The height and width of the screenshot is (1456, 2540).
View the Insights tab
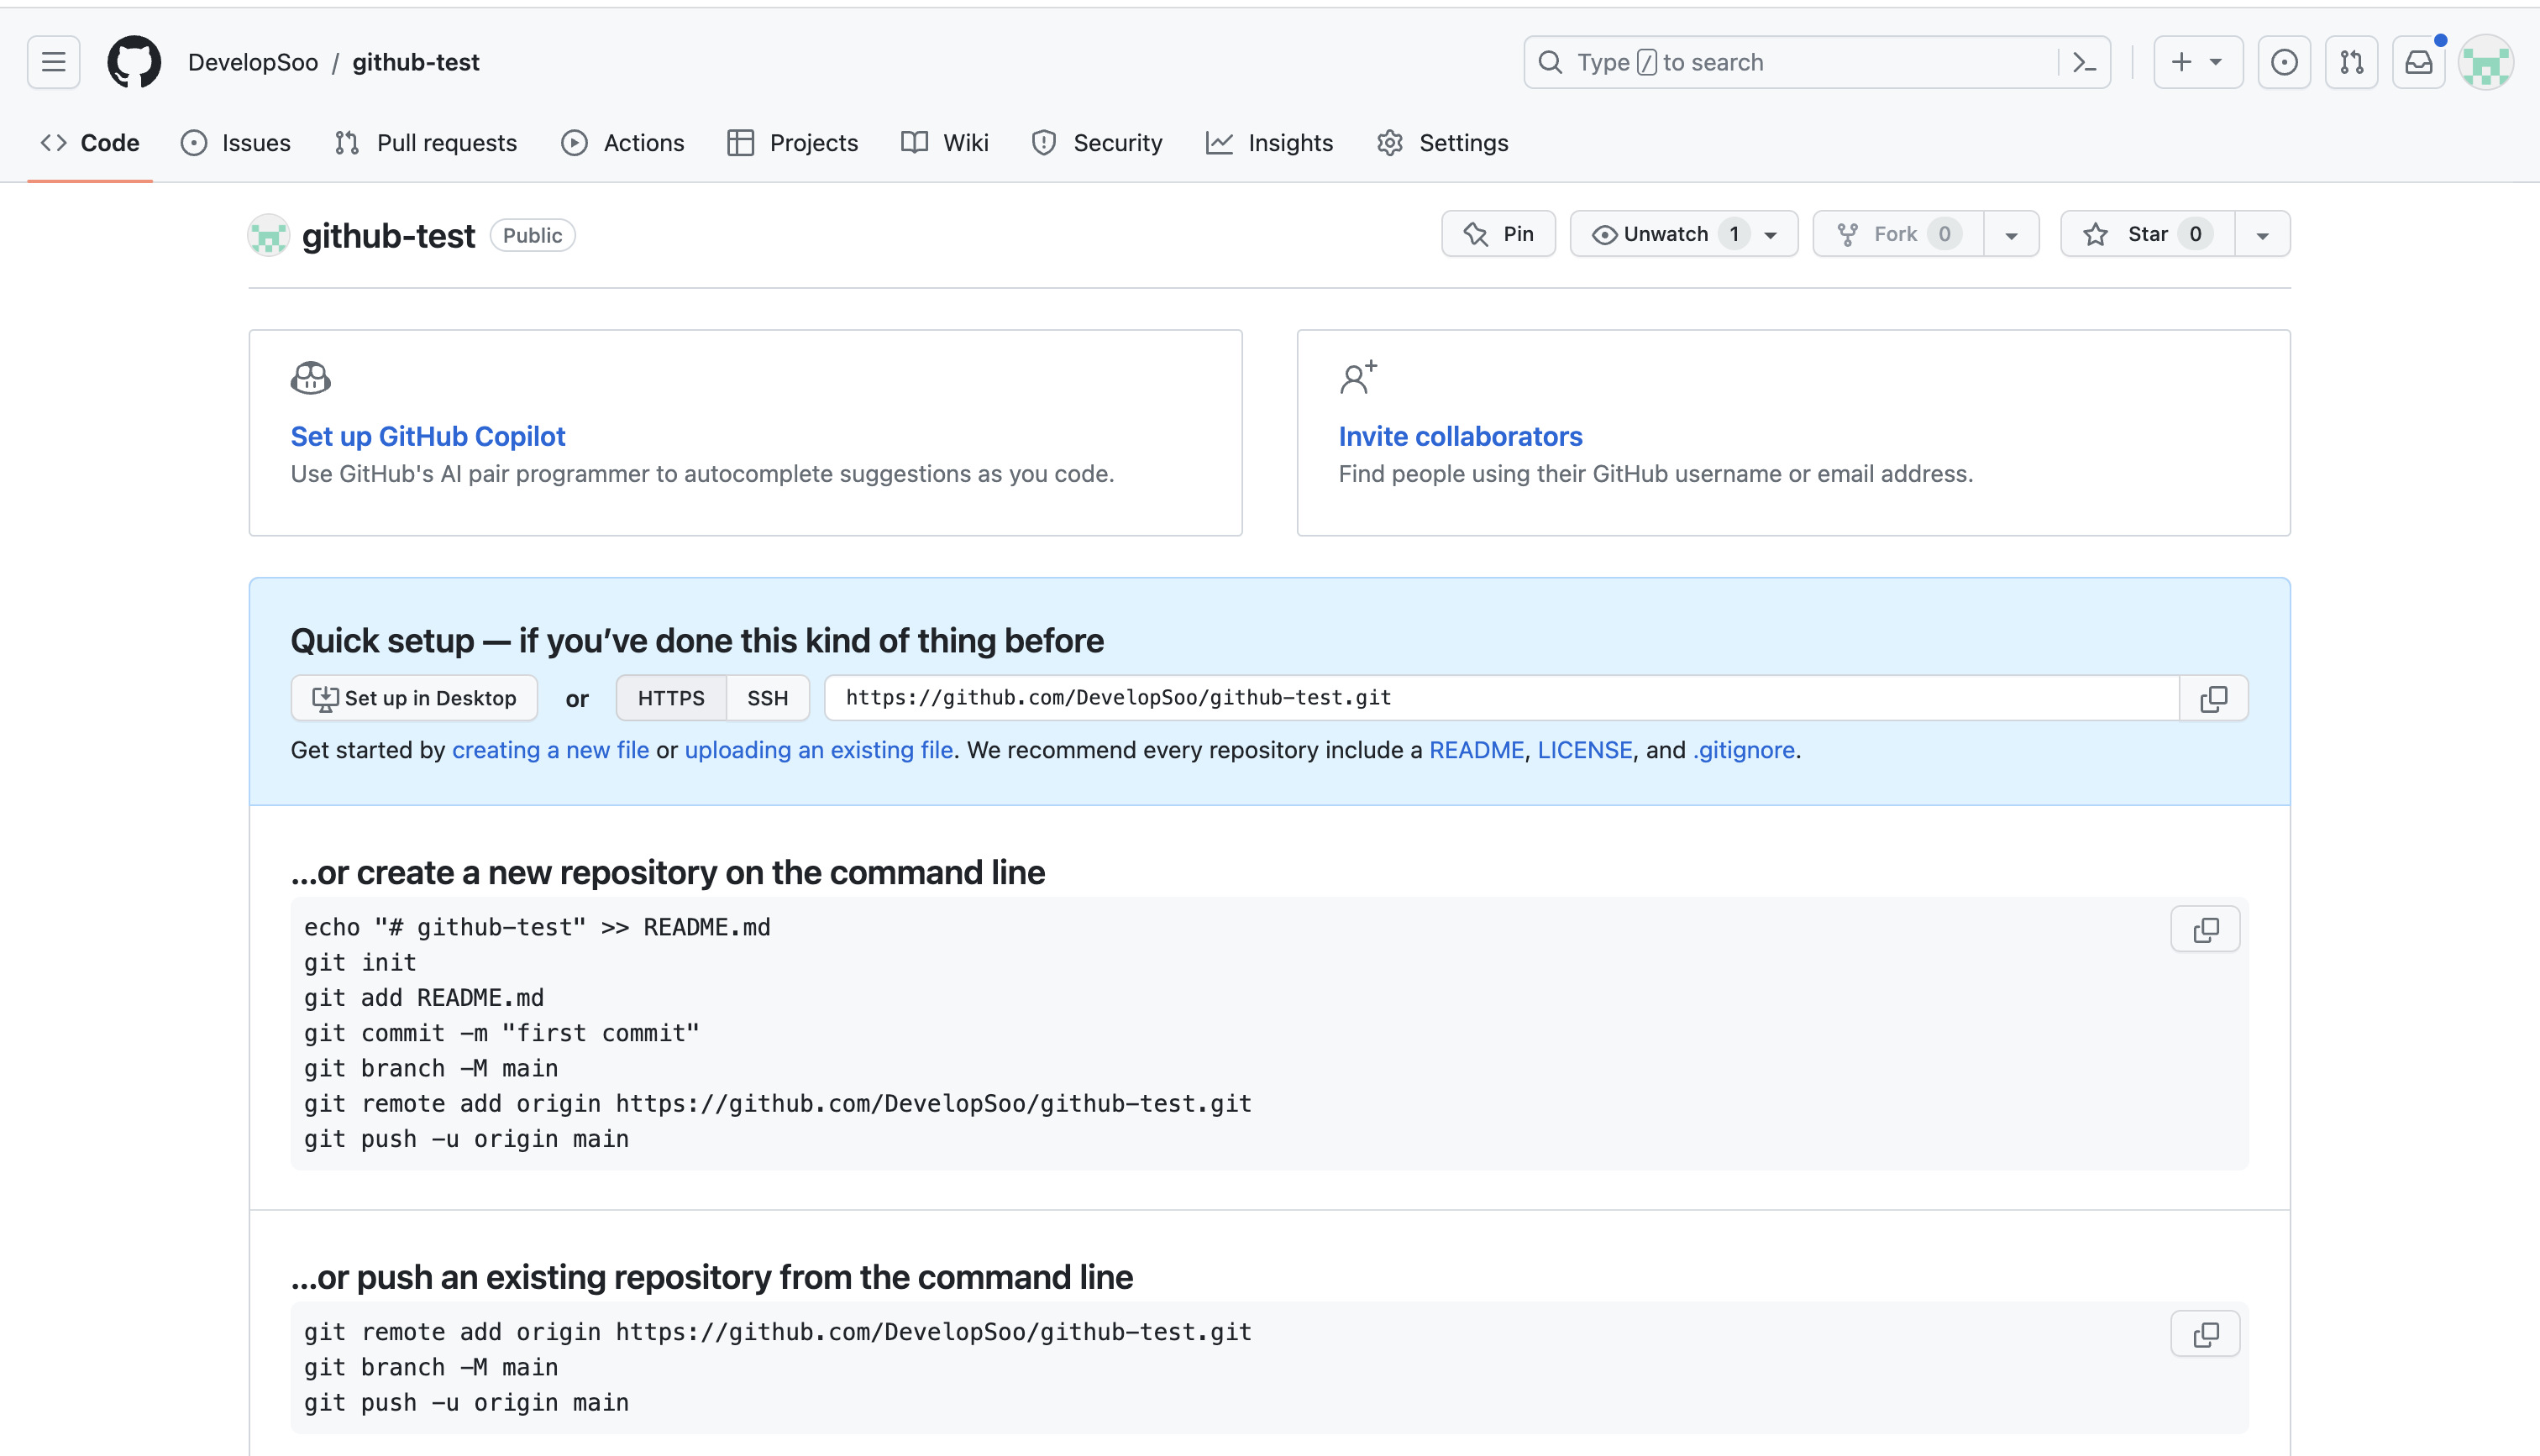point(1270,143)
